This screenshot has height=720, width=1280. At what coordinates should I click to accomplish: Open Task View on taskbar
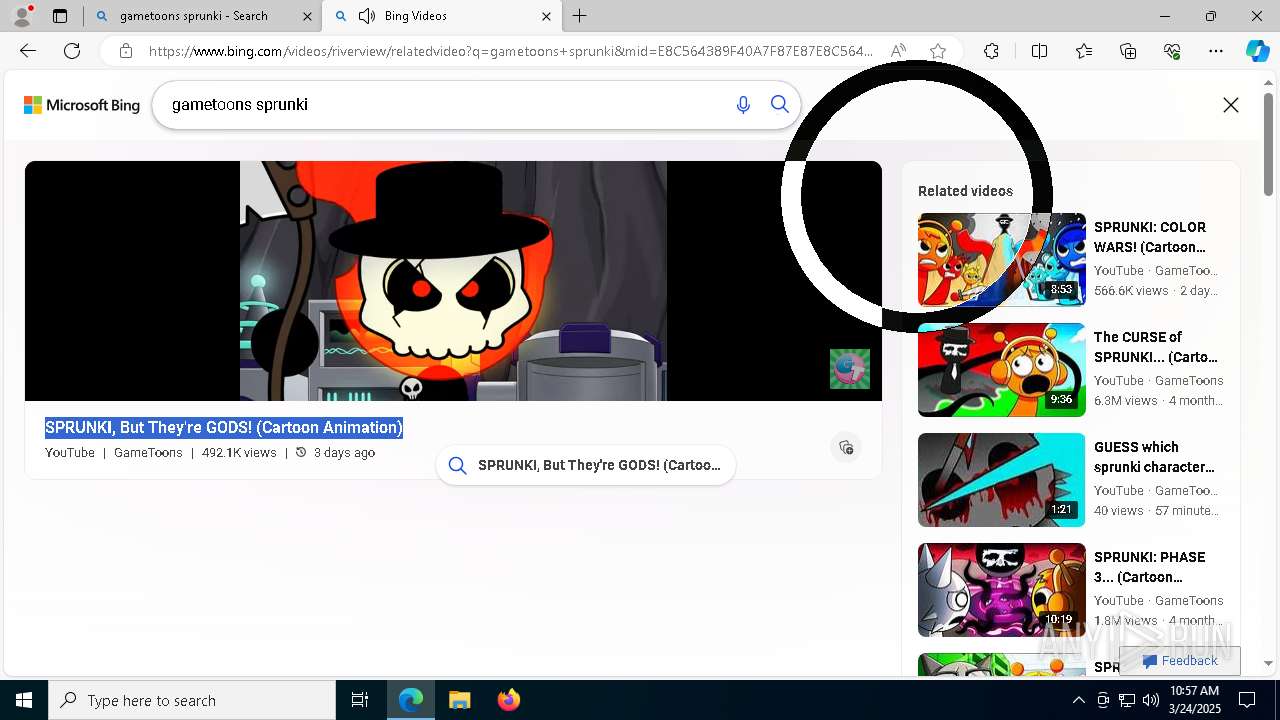pyautogui.click(x=360, y=700)
